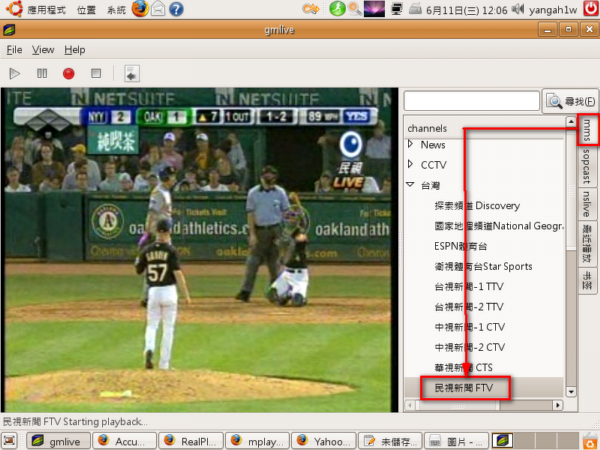This screenshot has height=450, width=600.
Task: Click the toolbar arrow icon after the separator
Action: pyautogui.click(x=132, y=73)
